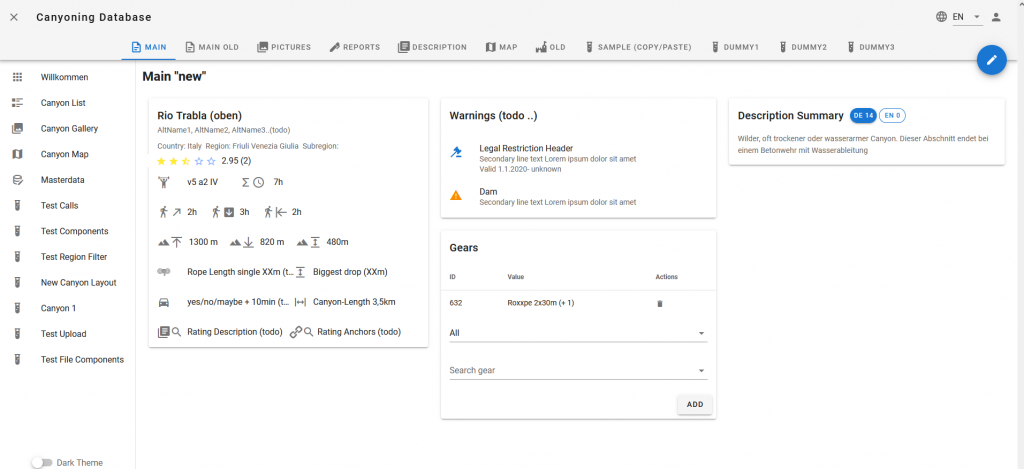Close the navigation drawer with X icon
This screenshot has width=1024, height=469.
[x=14, y=17]
